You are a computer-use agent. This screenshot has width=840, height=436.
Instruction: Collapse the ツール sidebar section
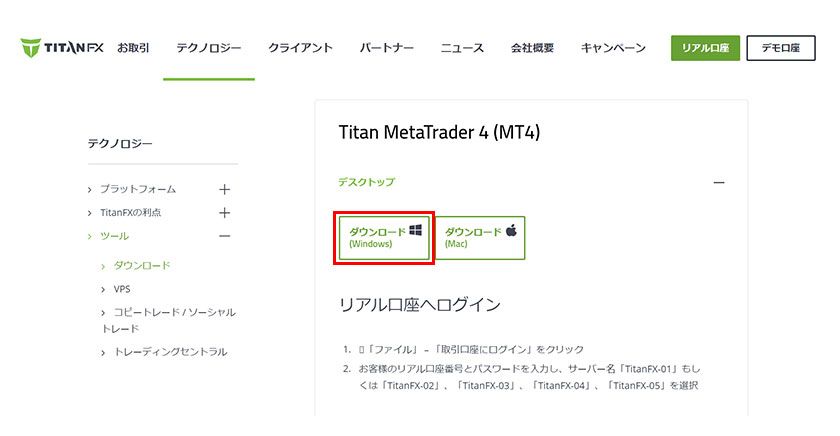point(225,236)
